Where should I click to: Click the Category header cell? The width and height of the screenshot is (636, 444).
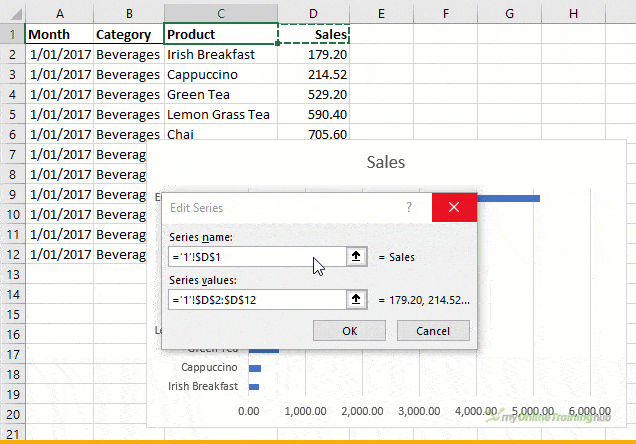129,34
